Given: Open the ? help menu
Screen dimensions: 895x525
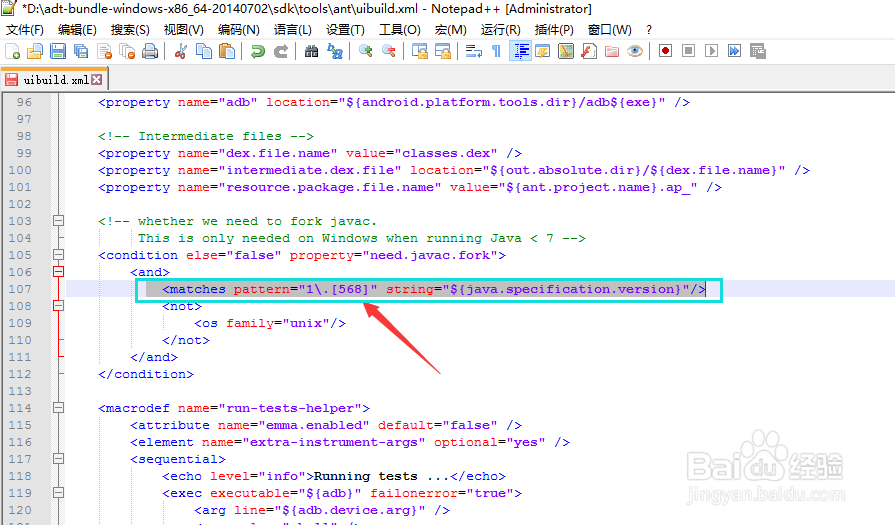Looking at the screenshot, I should (649, 30).
